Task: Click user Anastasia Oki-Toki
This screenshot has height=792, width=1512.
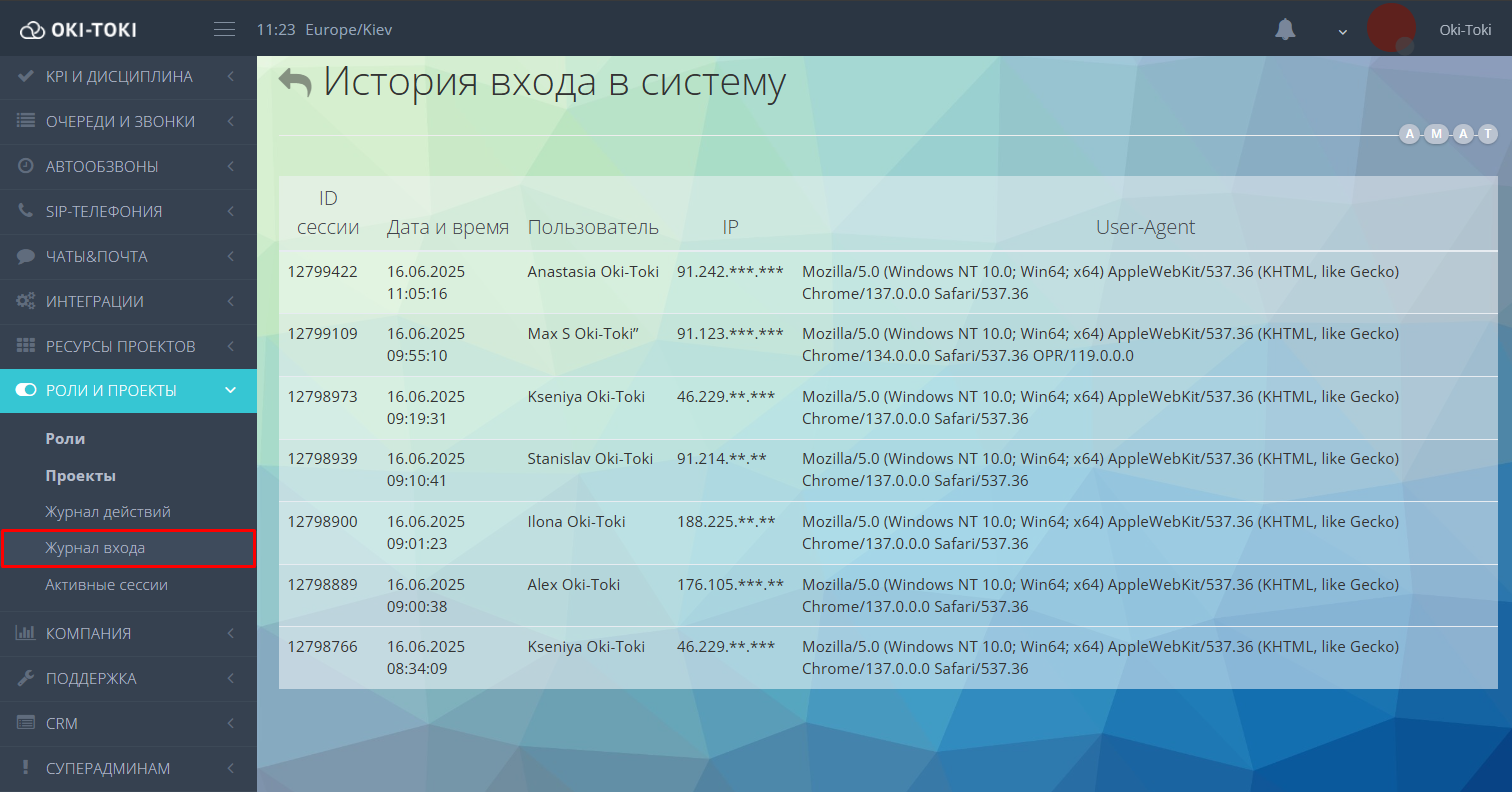Action: click(593, 271)
